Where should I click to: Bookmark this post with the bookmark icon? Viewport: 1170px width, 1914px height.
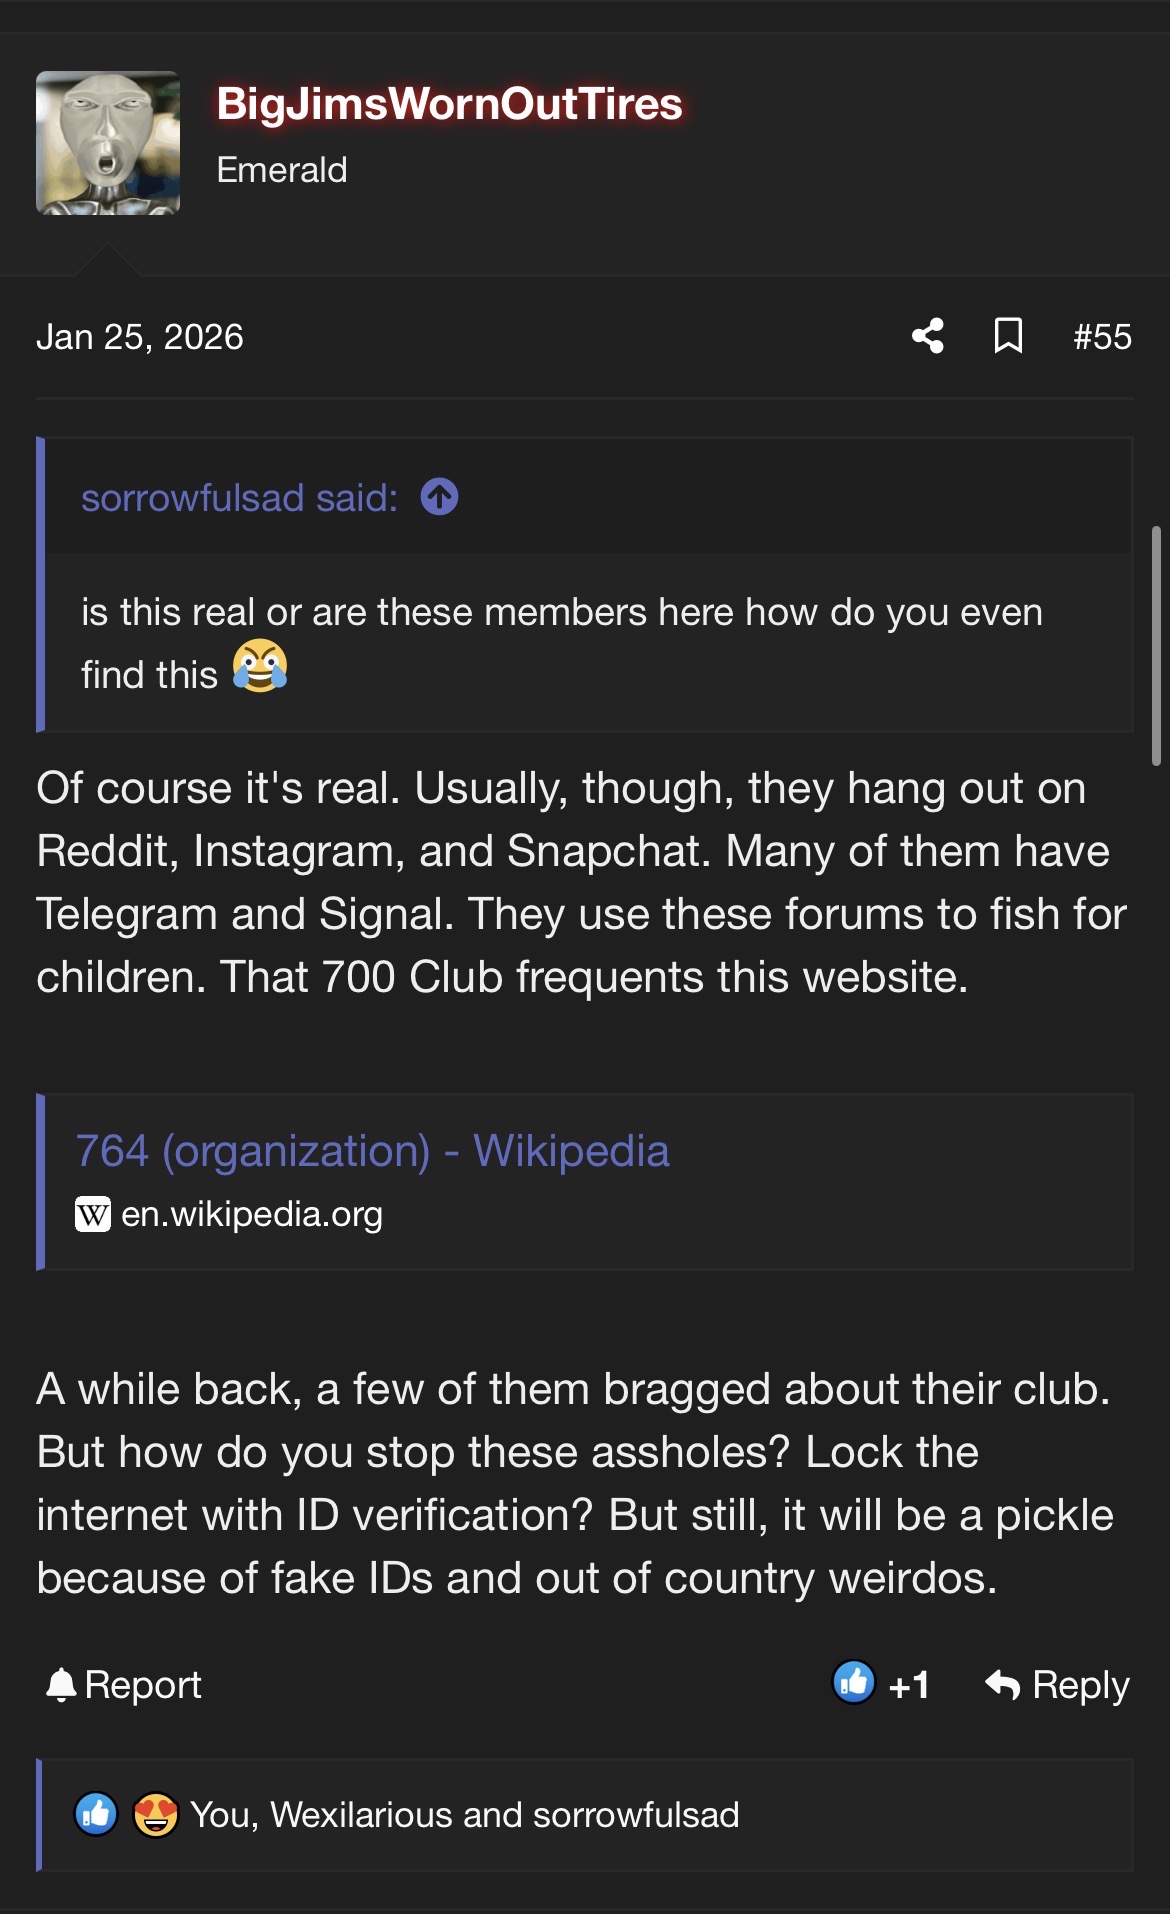click(x=1008, y=336)
